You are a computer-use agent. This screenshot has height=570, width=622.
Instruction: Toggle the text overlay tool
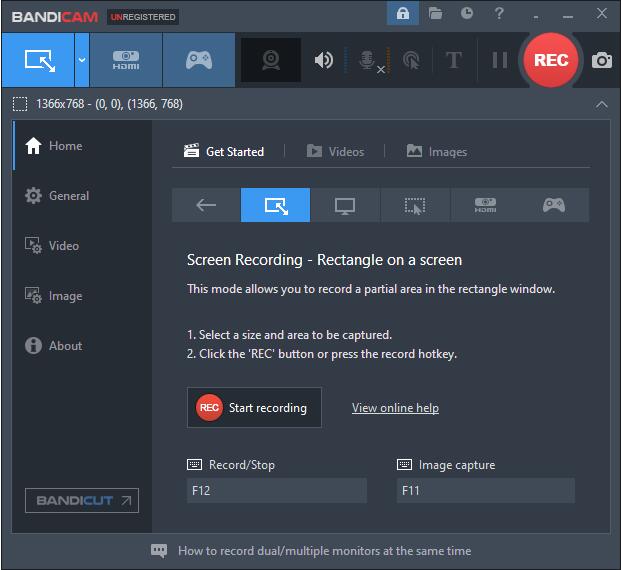pyautogui.click(x=453, y=60)
